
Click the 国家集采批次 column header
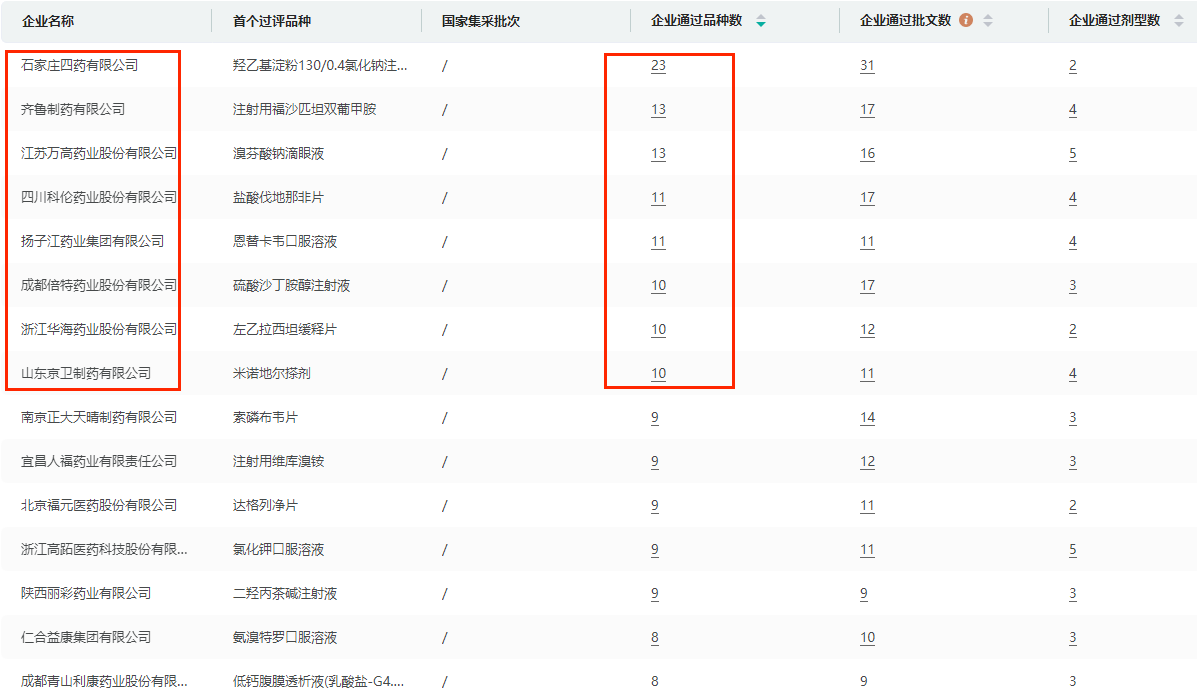click(481, 21)
